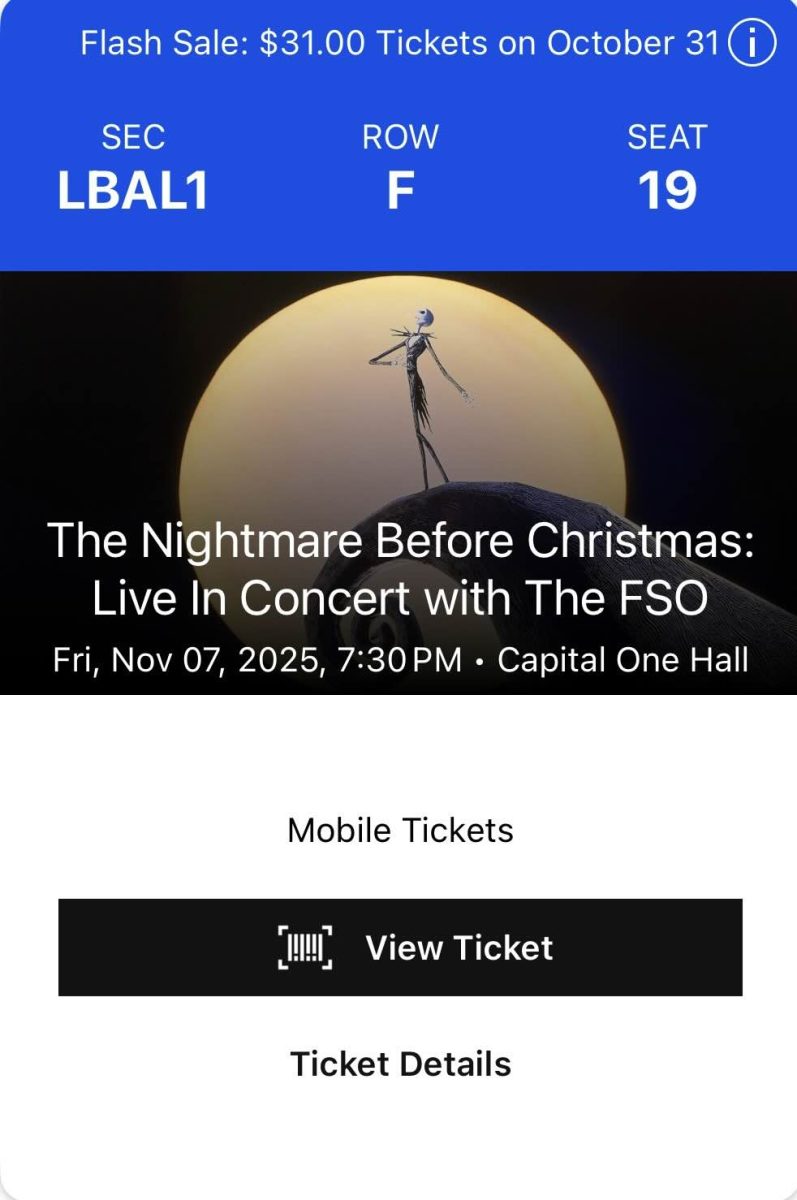Click the SEC section label

pos(133,137)
